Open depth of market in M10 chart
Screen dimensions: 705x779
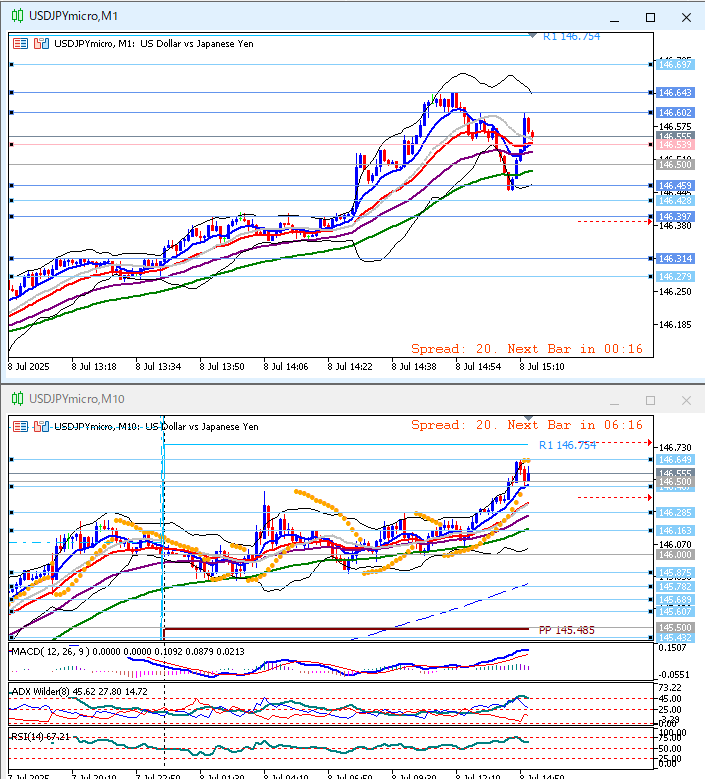click(41, 427)
